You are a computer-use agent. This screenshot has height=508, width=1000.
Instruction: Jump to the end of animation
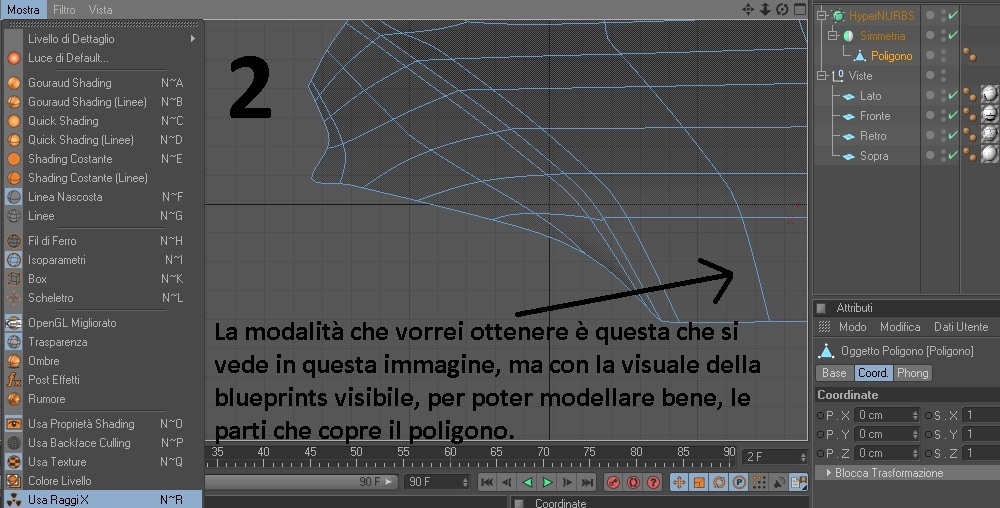pyautogui.click(x=587, y=482)
